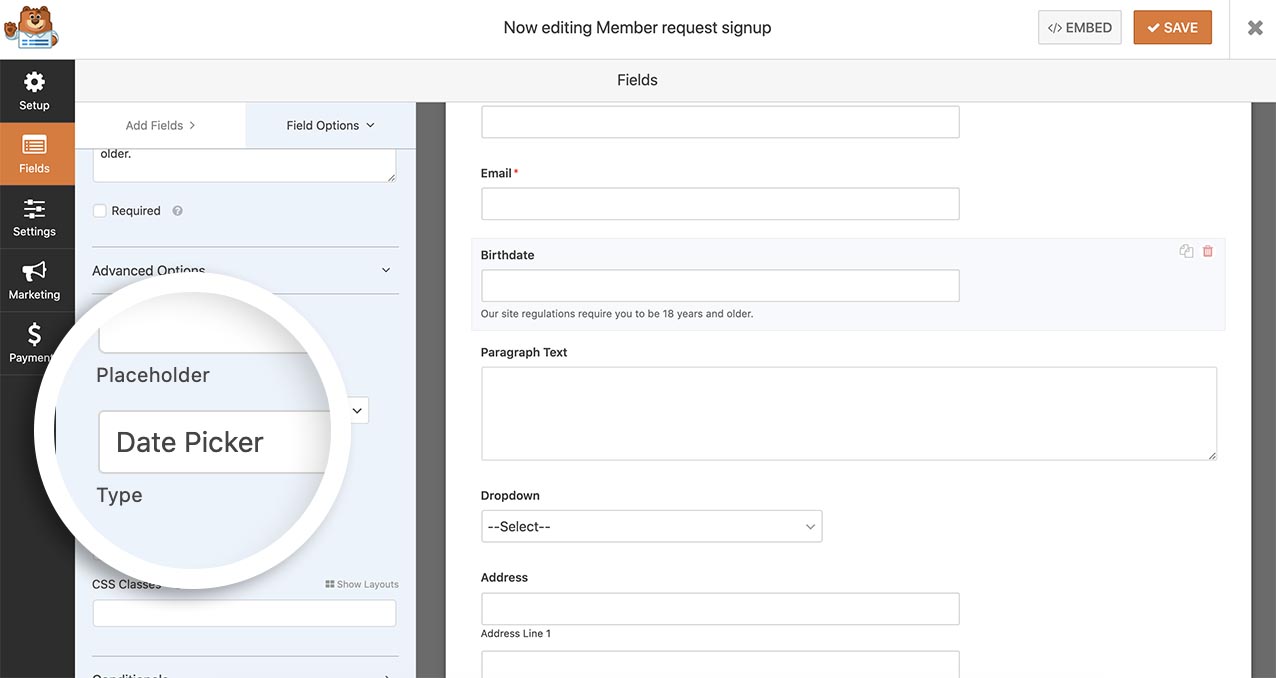The height and width of the screenshot is (678, 1276).
Task: Click the help icon beside Required
Action: (x=177, y=211)
